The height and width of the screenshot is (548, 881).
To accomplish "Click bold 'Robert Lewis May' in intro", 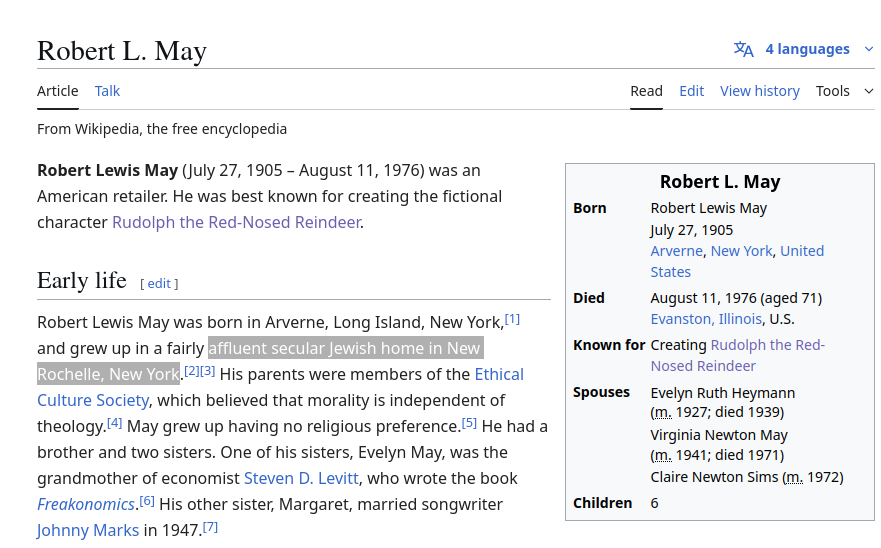I will [107, 170].
